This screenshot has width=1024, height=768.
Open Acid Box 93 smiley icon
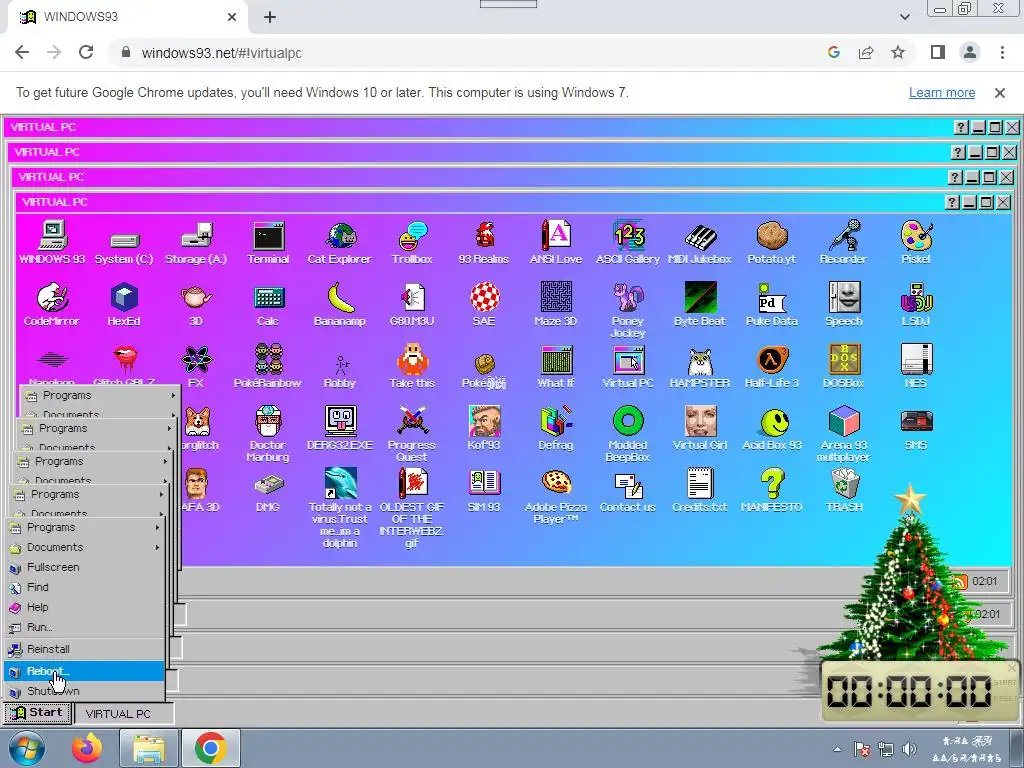[772, 428]
